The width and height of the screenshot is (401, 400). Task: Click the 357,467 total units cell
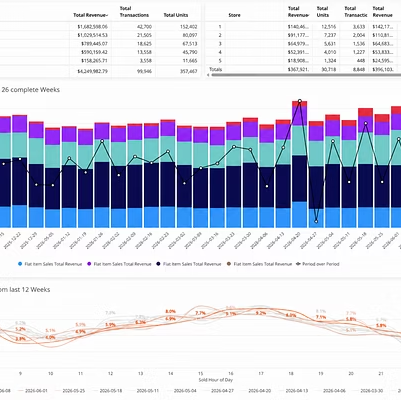[189, 71]
